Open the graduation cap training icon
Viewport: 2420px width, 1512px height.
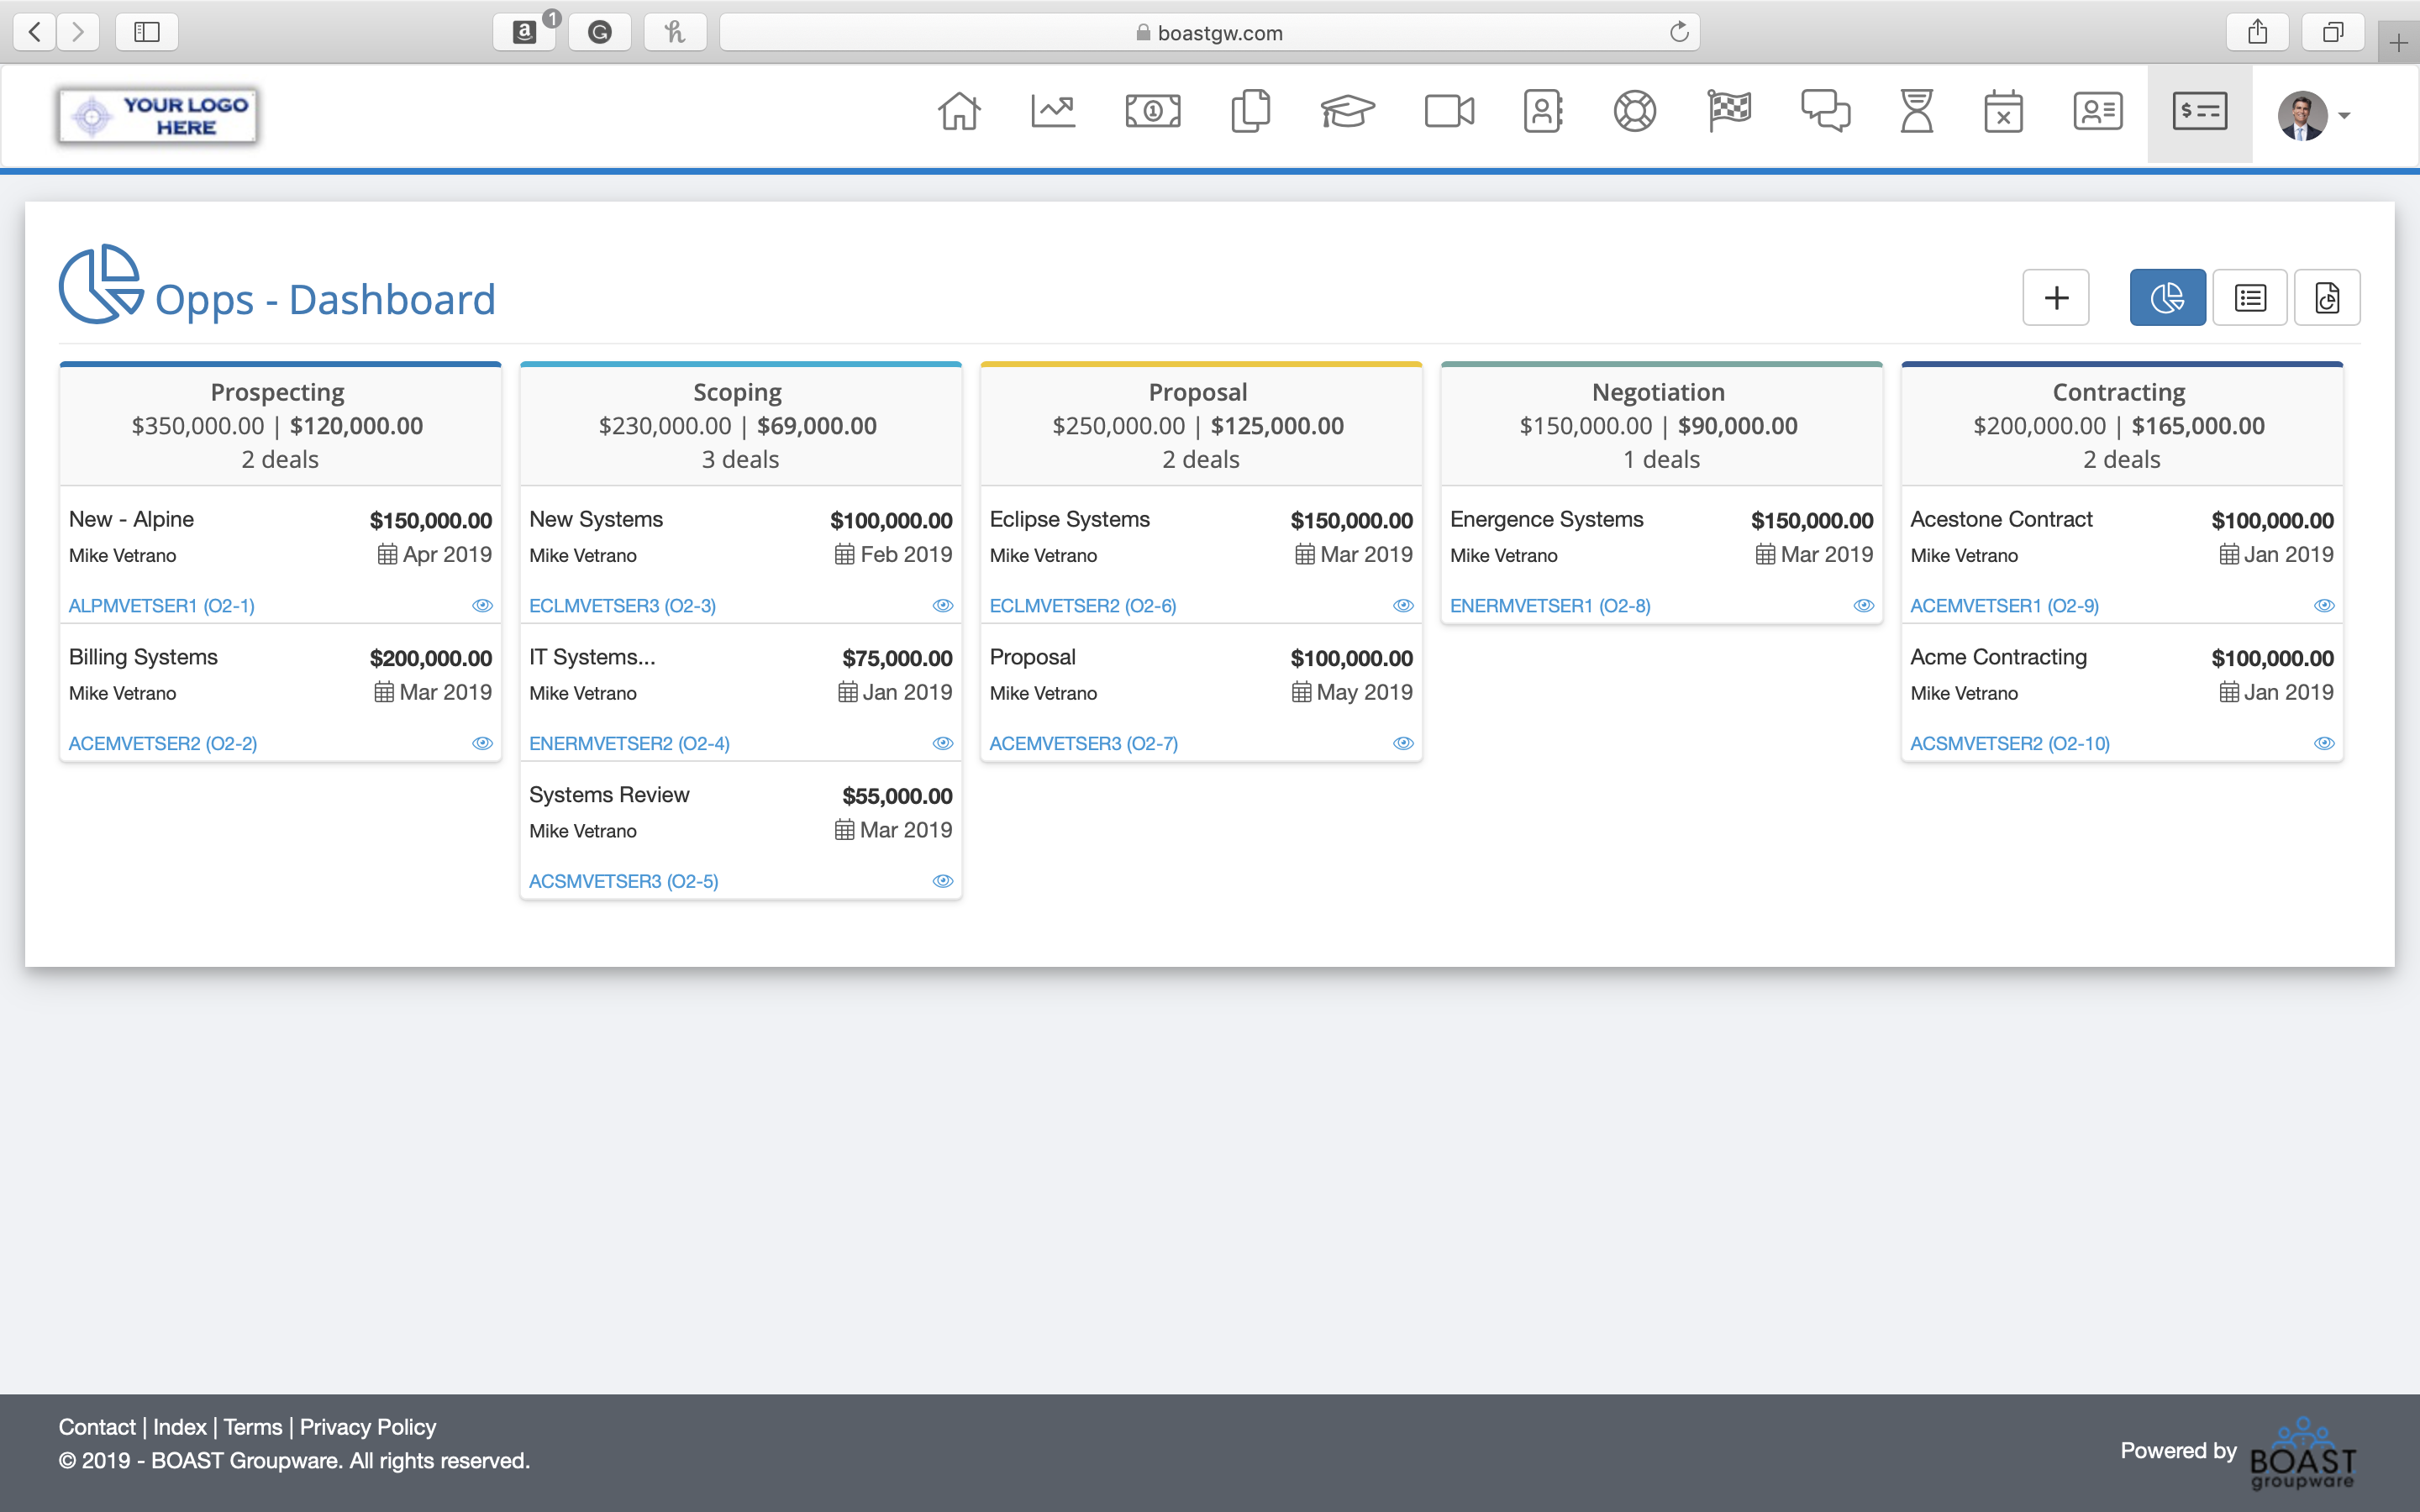1347,112
